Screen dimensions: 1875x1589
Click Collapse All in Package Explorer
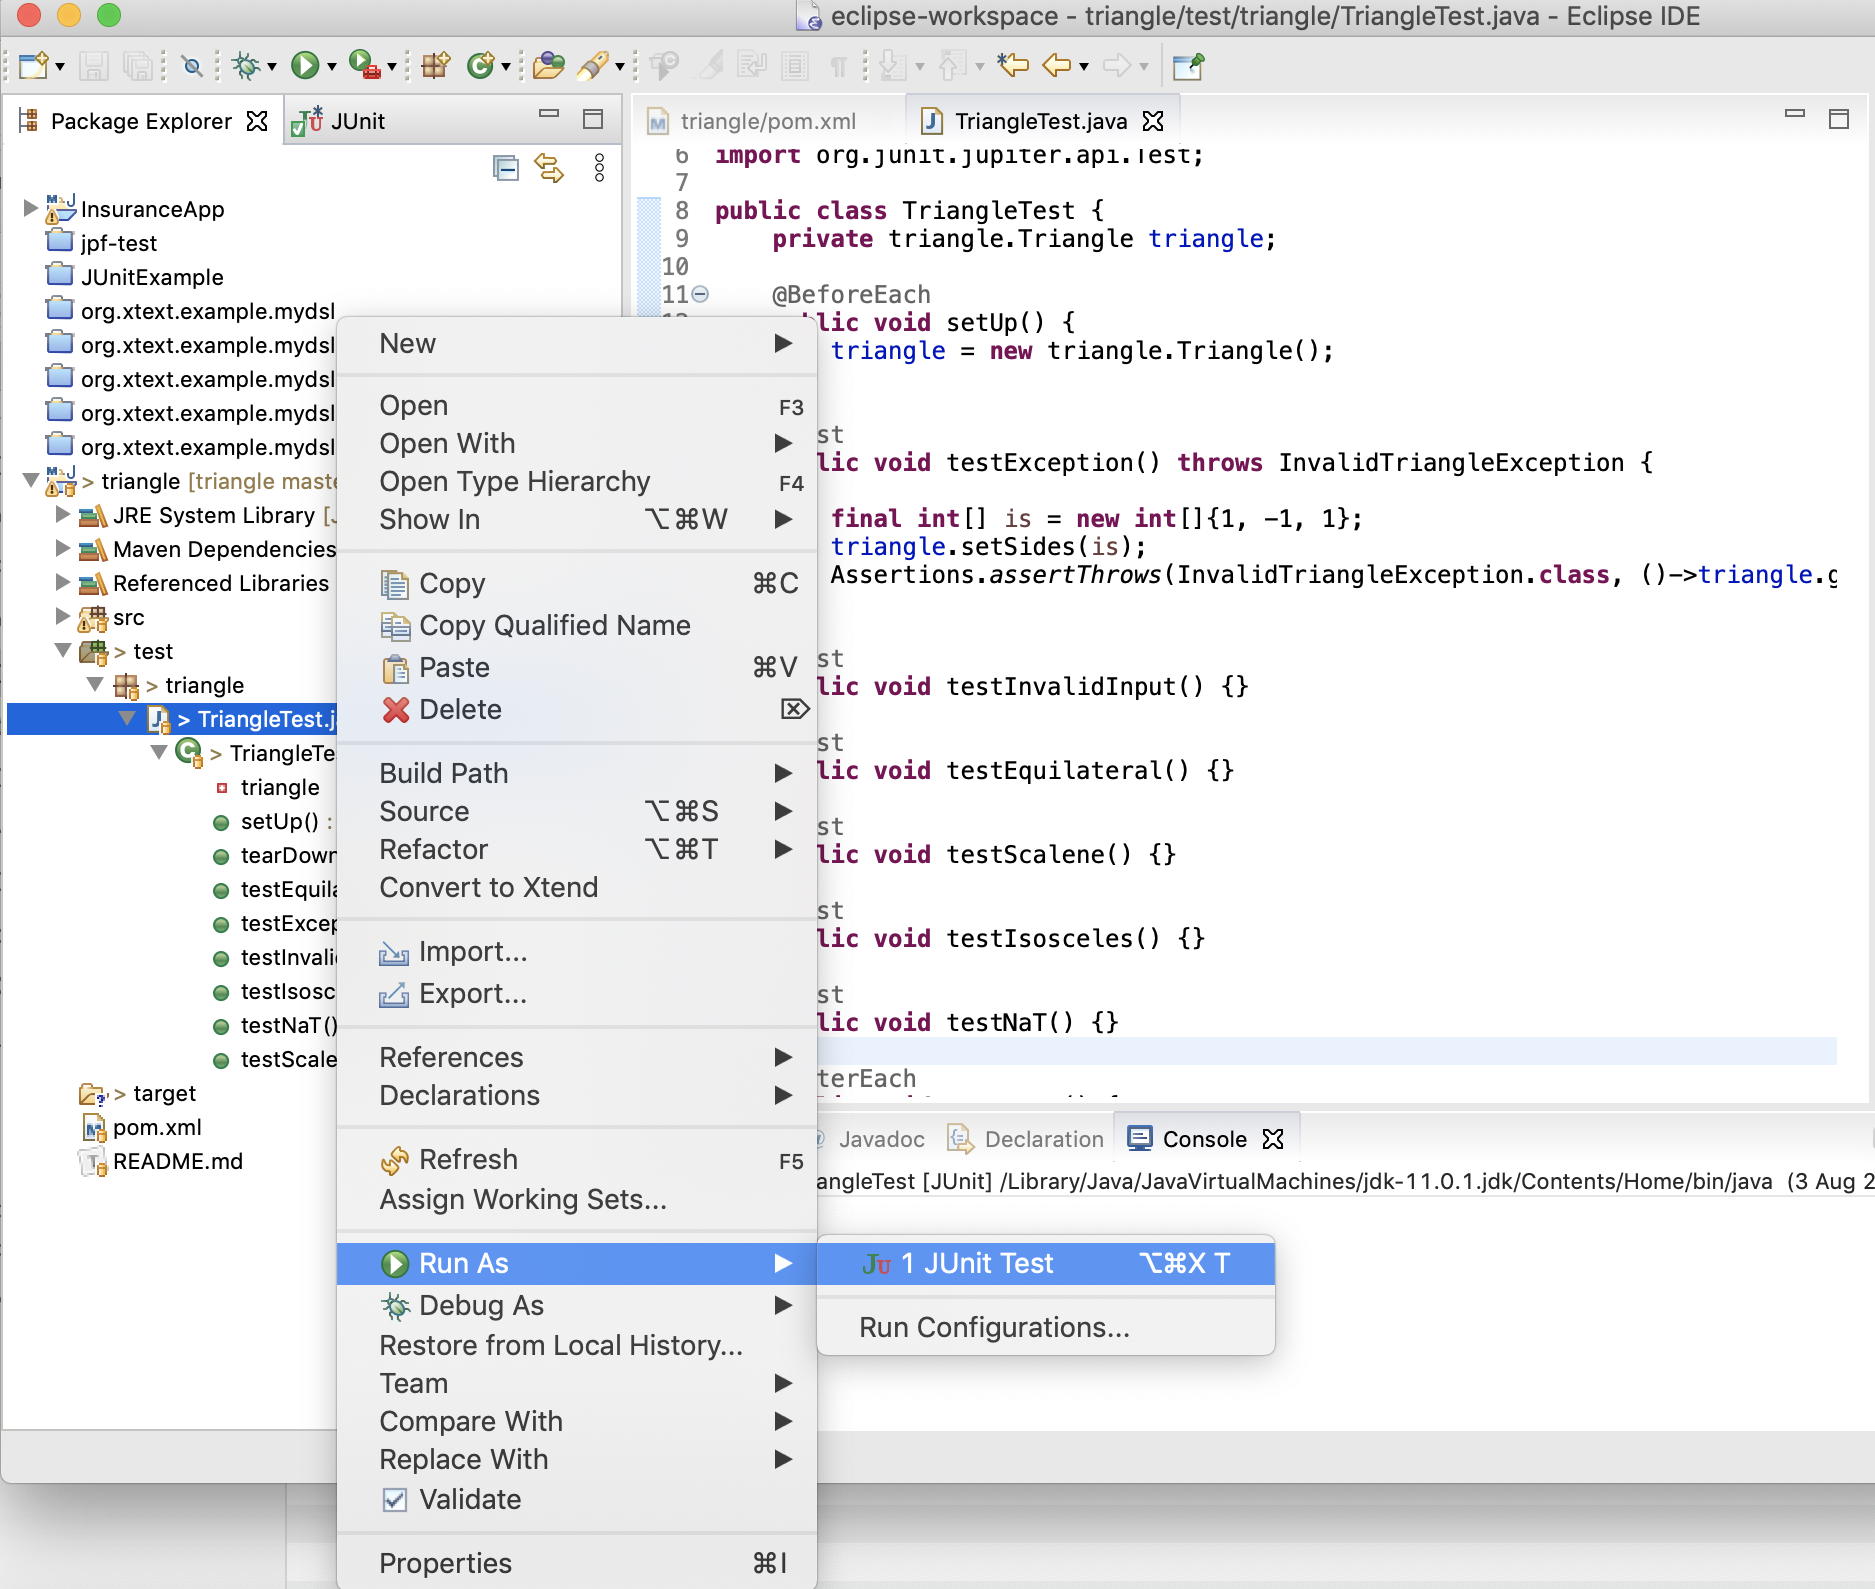pos(506,167)
